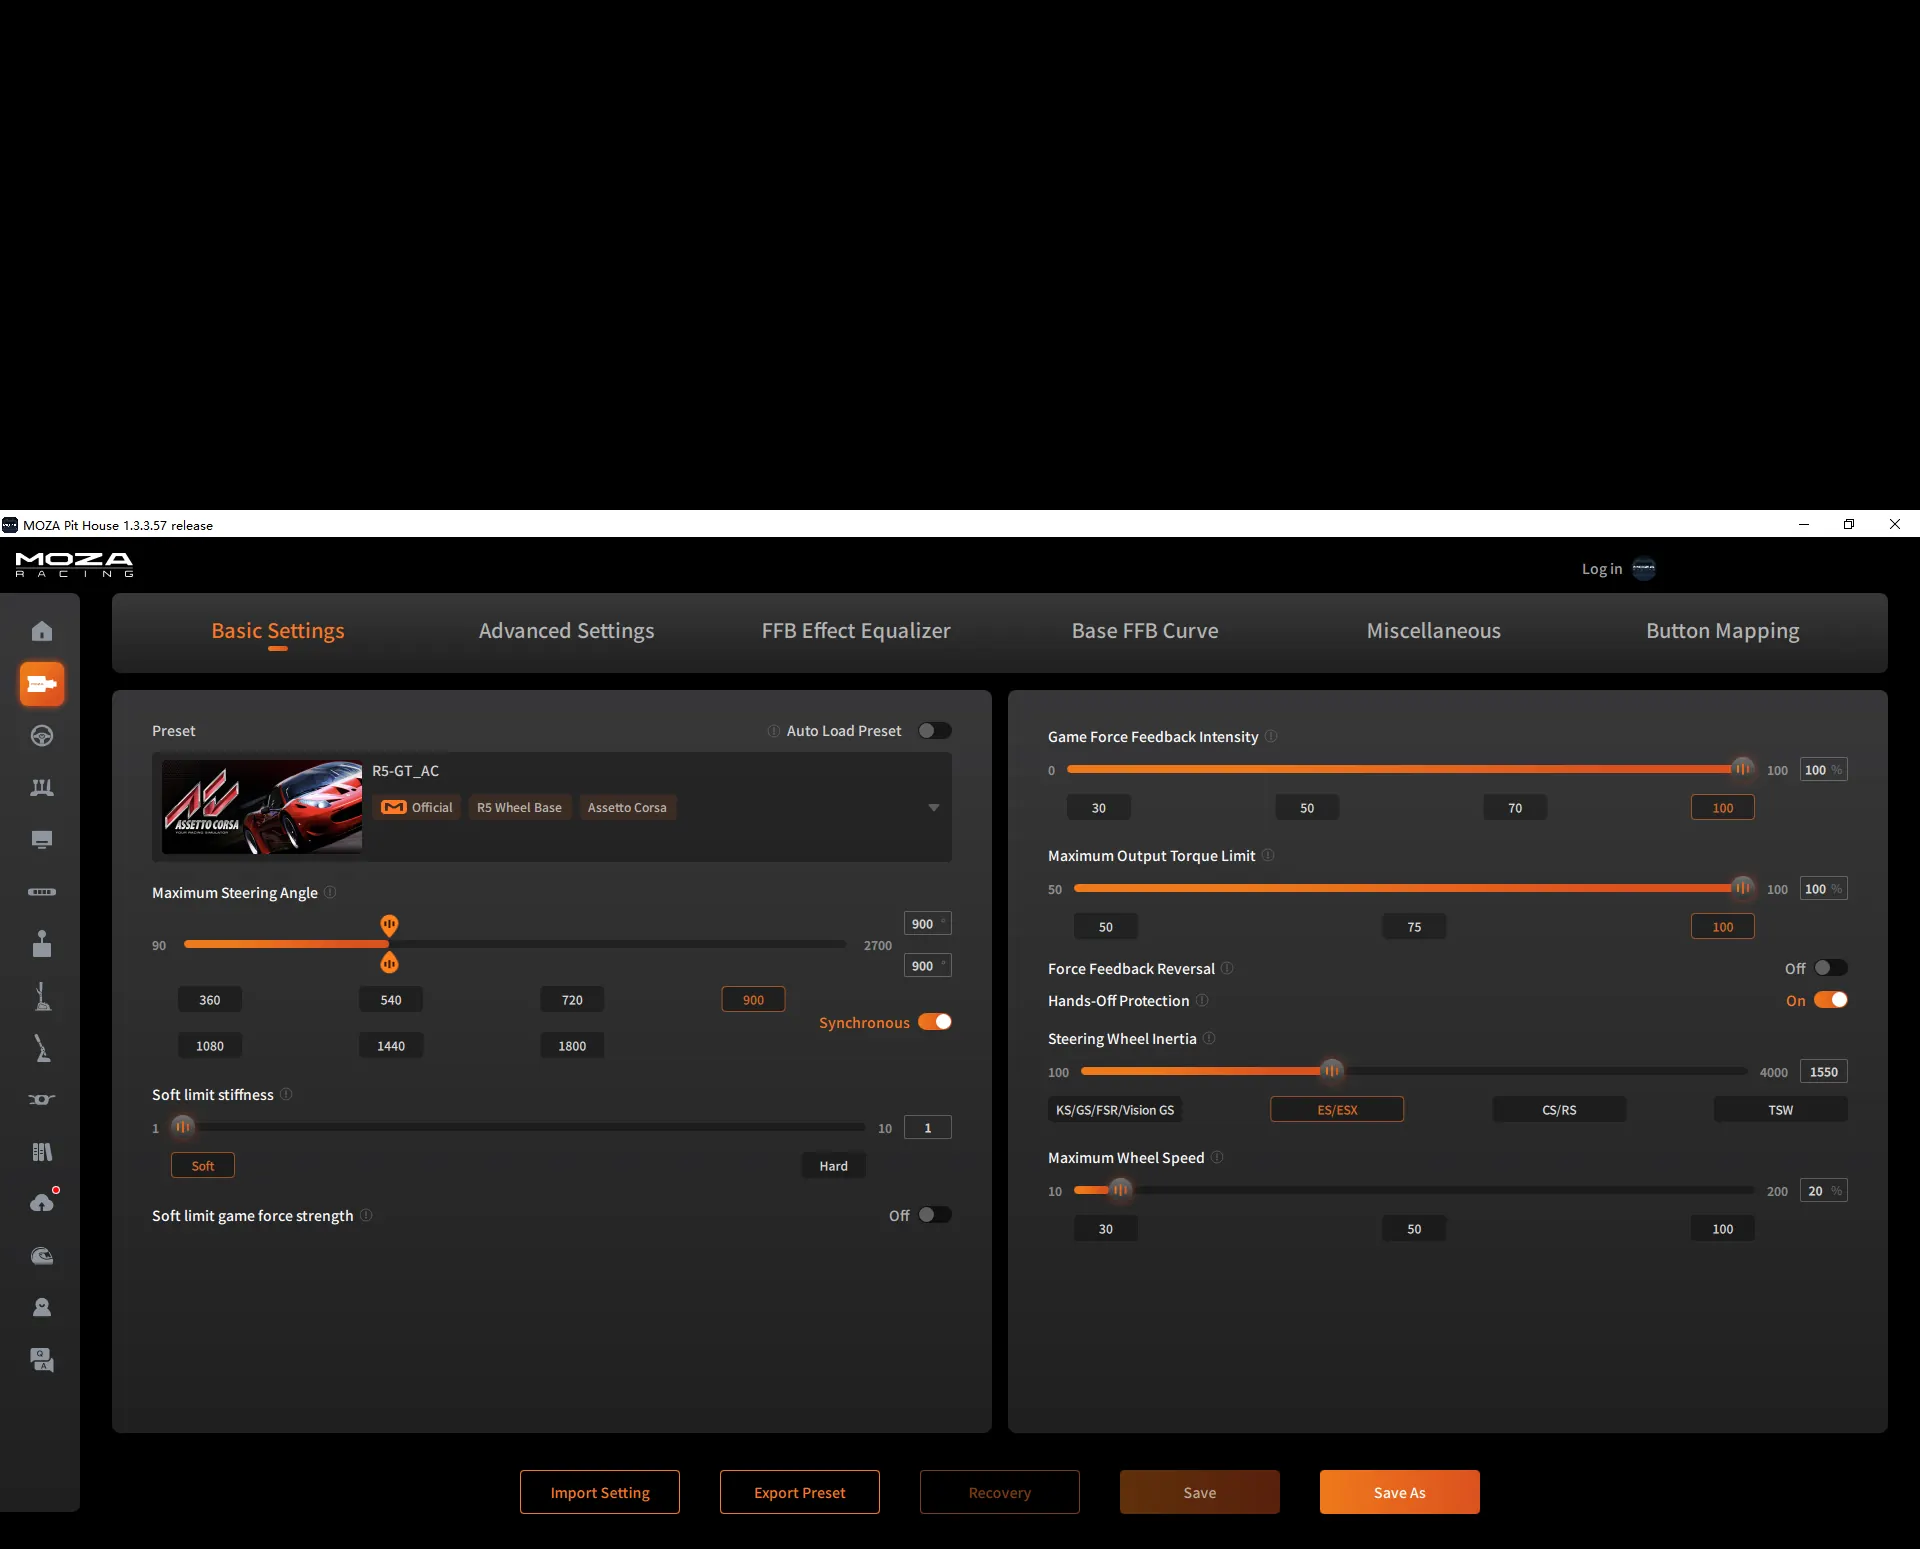Open the H-pattern shifter sidebar icon
Image resolution: width=1920 pixels, height=1549 pixels.
click(42, 944)
